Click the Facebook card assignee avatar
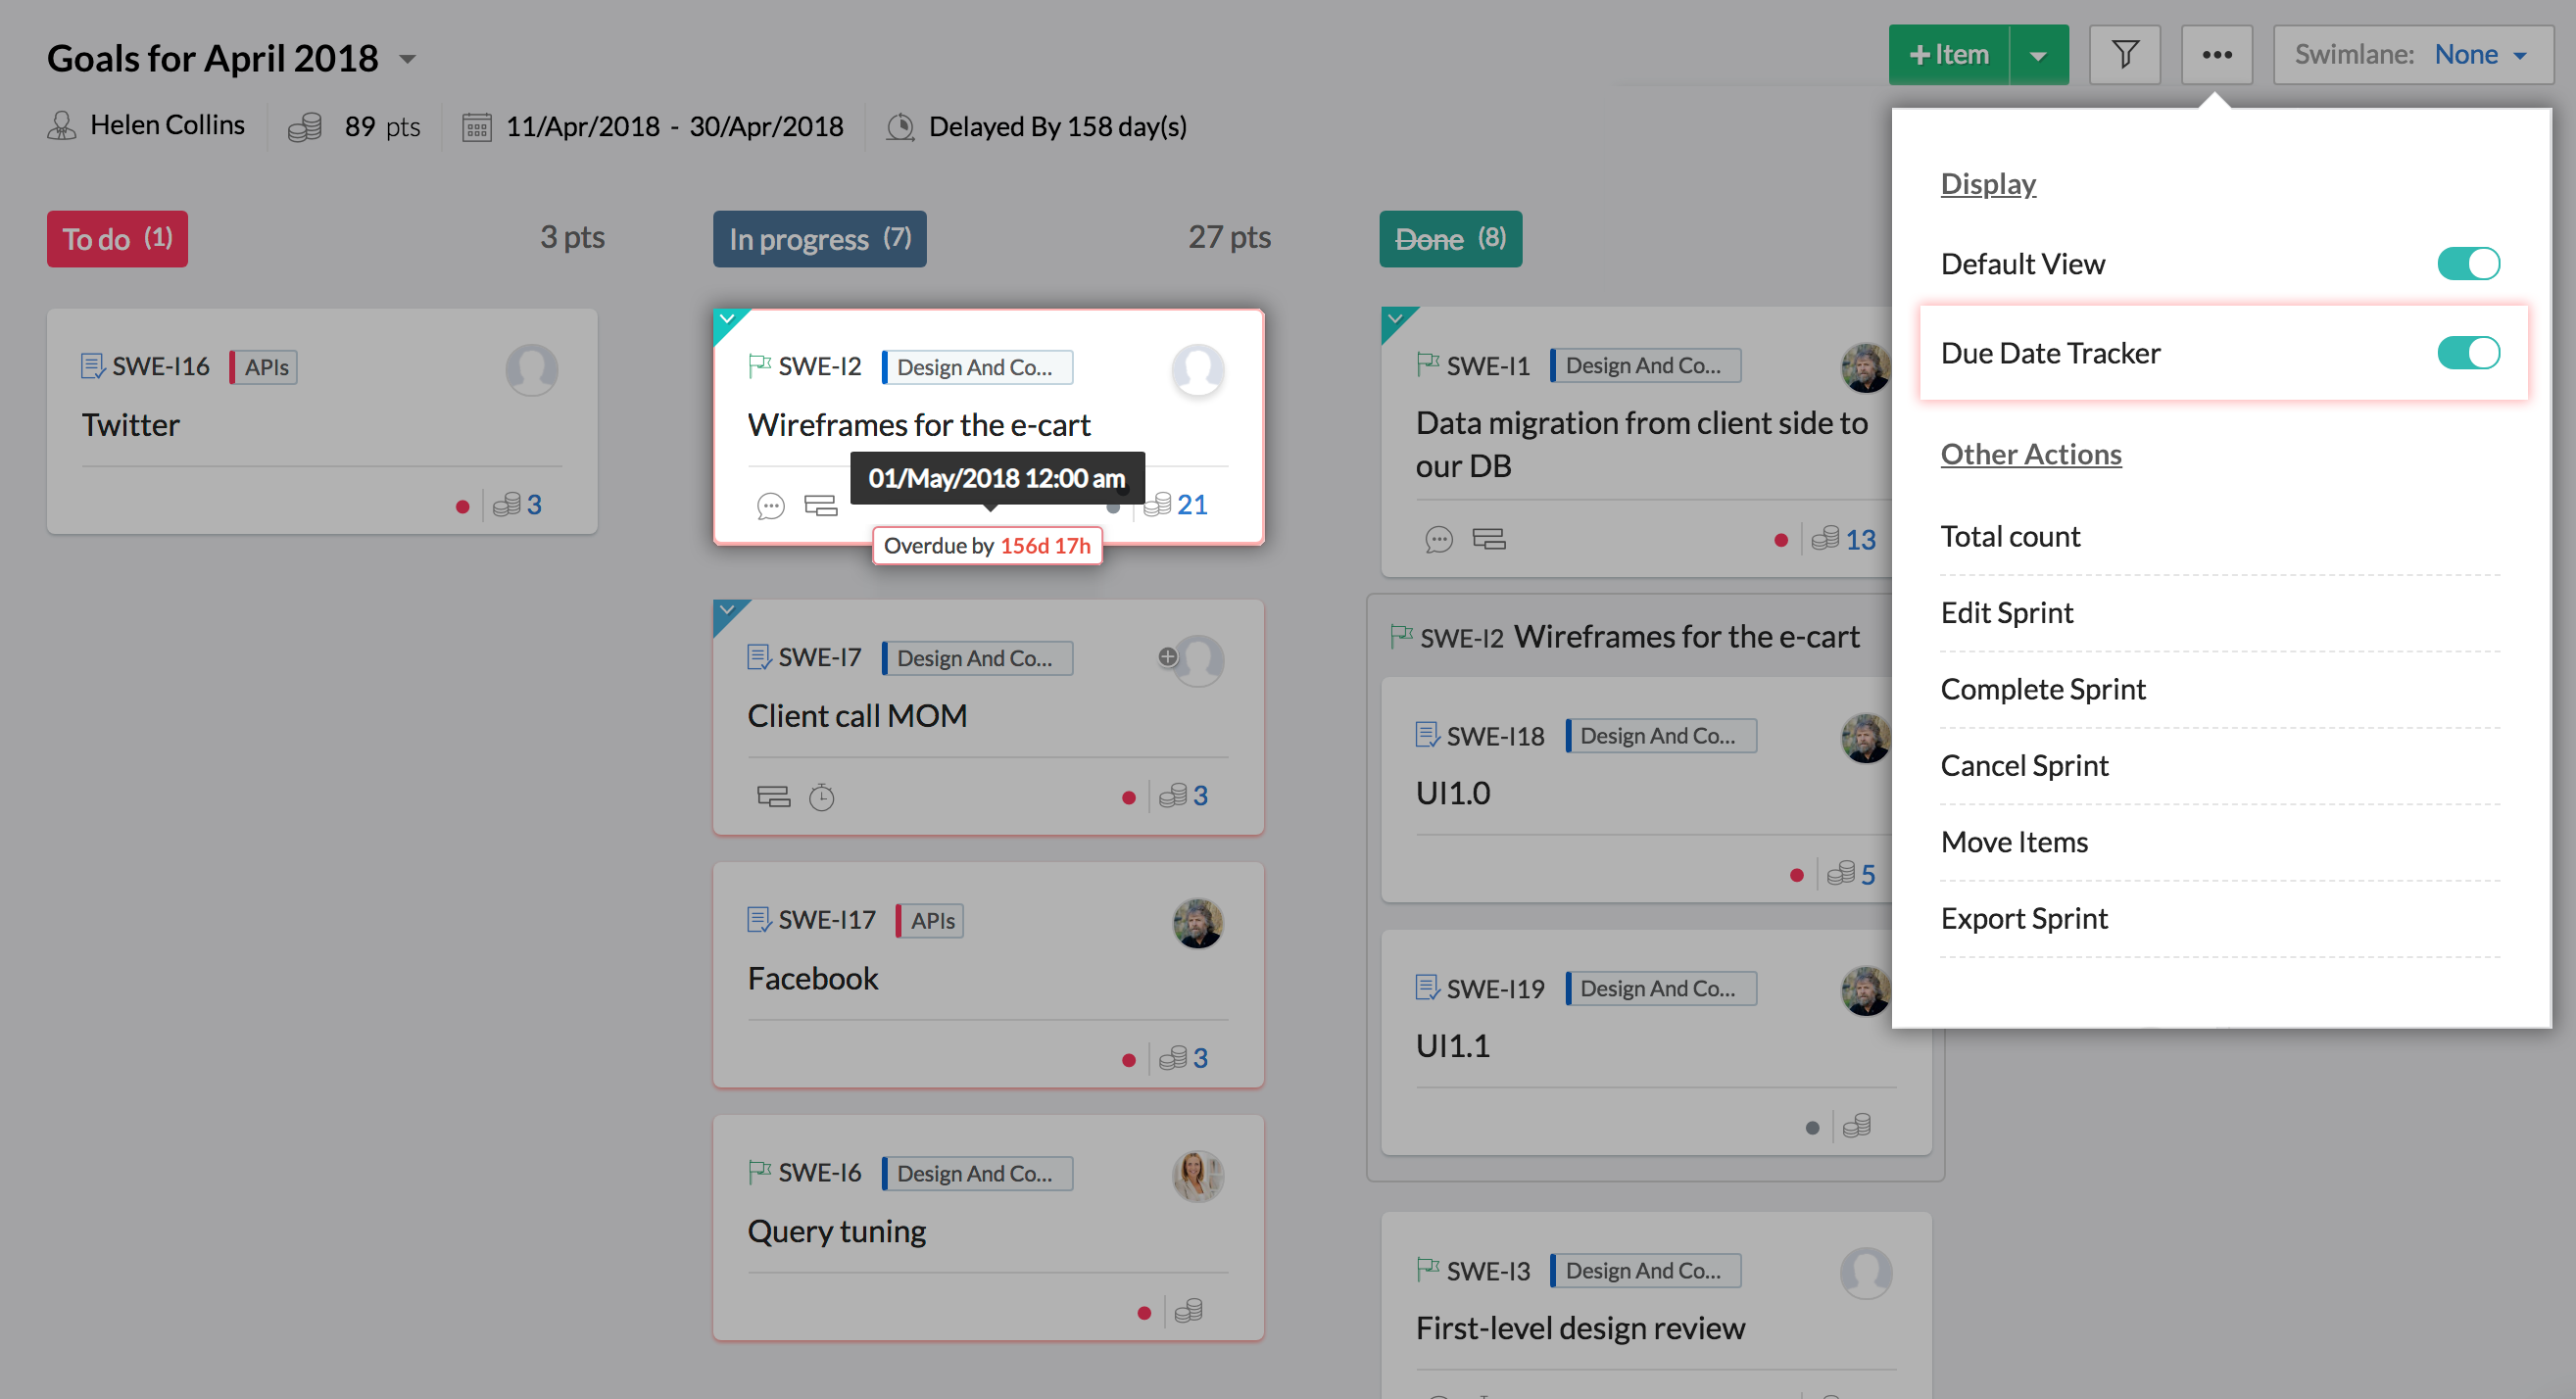This screenshot has width=2576, height=1399. (x=1197, y=923)
